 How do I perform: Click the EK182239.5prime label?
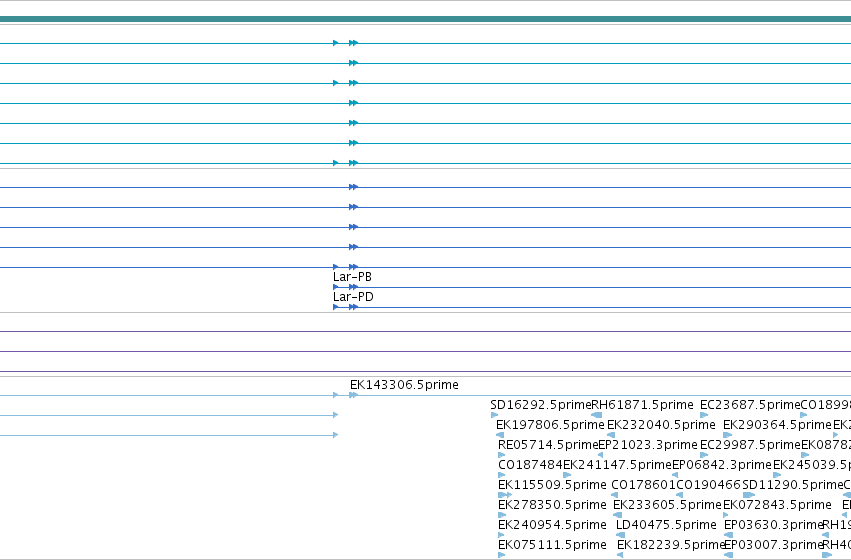[671, 545]
